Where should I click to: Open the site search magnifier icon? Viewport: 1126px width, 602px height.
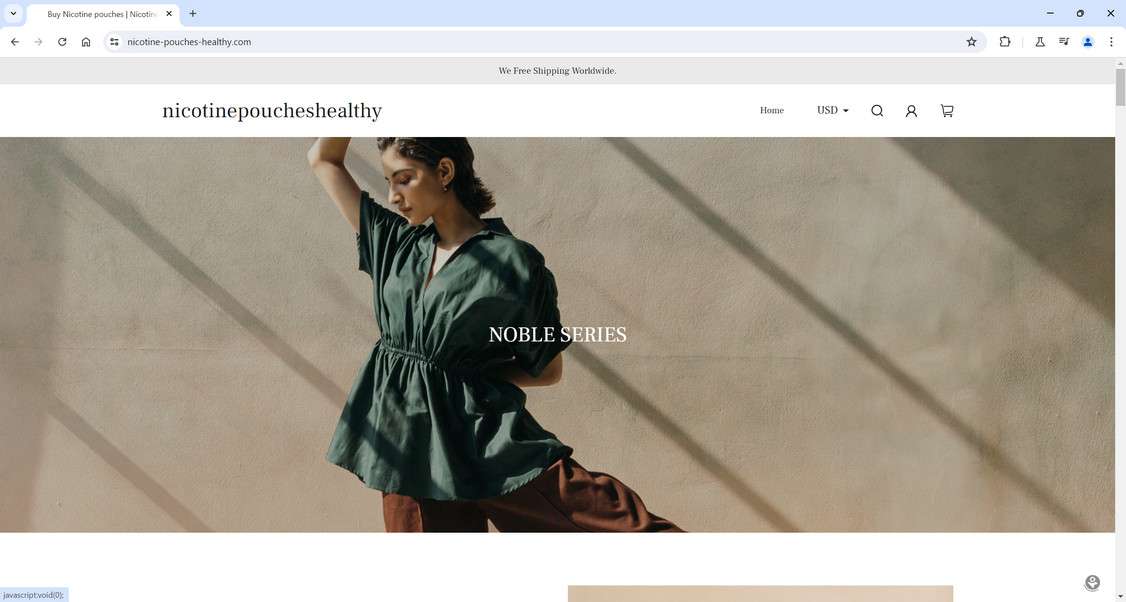pyautogui.click(x=877, y=111)
